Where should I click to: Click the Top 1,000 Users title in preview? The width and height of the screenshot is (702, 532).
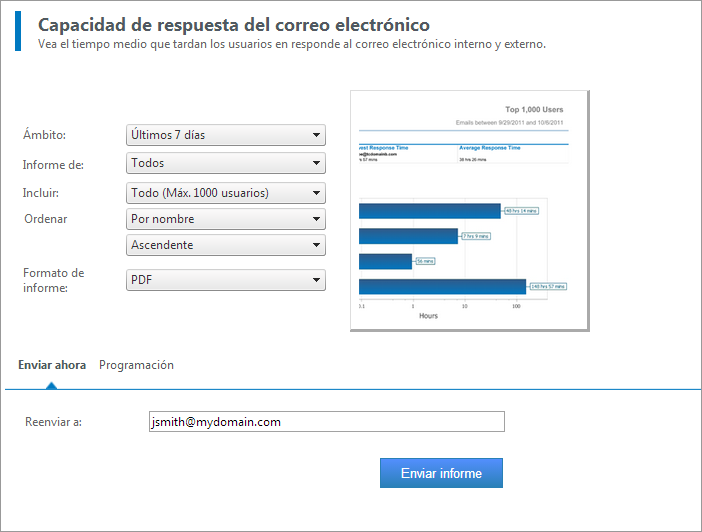point(534,110)
